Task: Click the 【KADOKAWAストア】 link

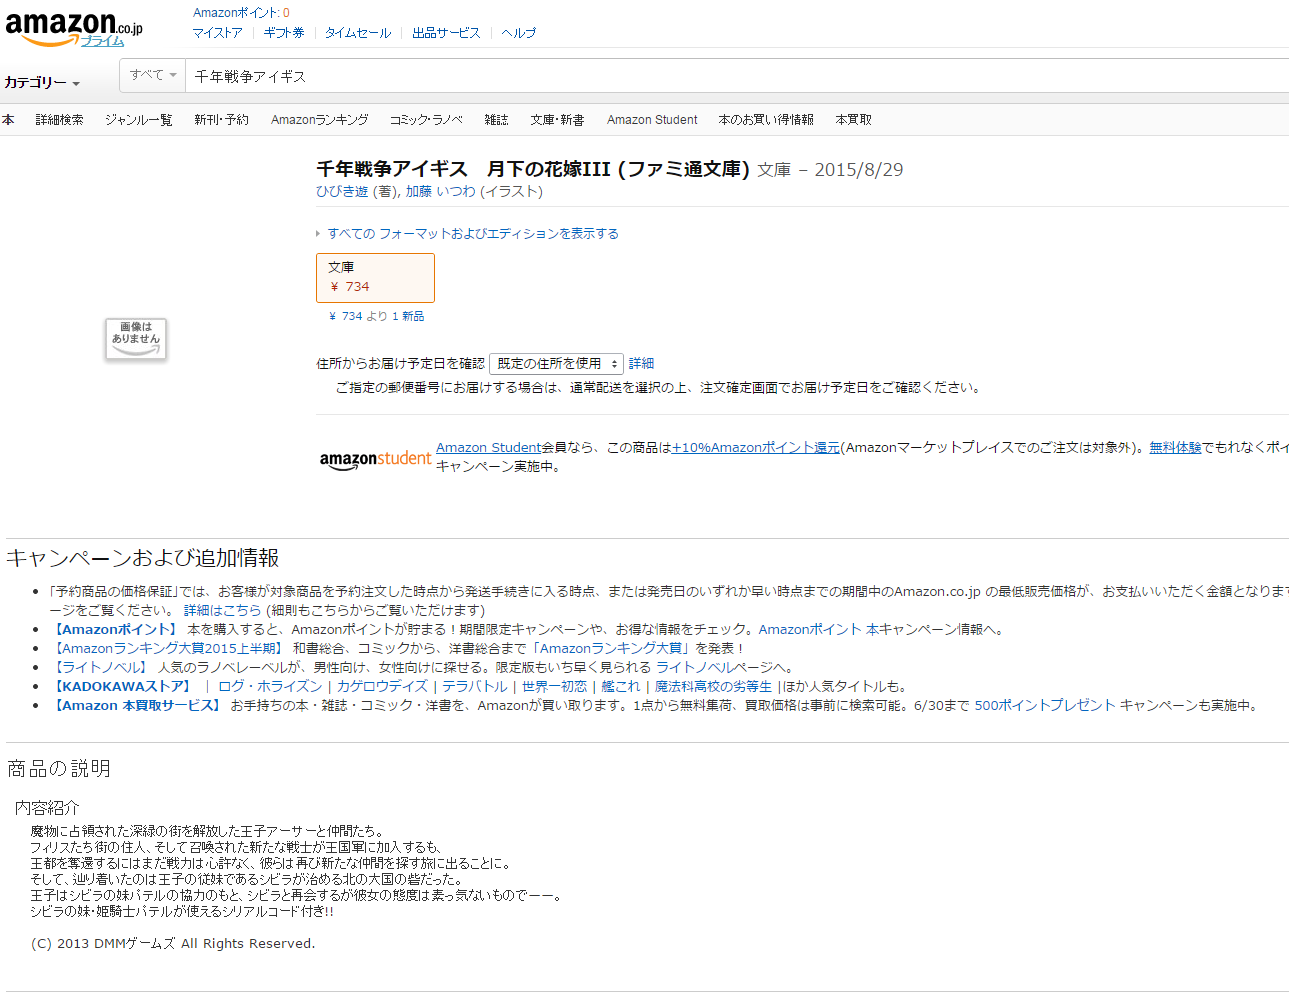Action: point(121,686)
